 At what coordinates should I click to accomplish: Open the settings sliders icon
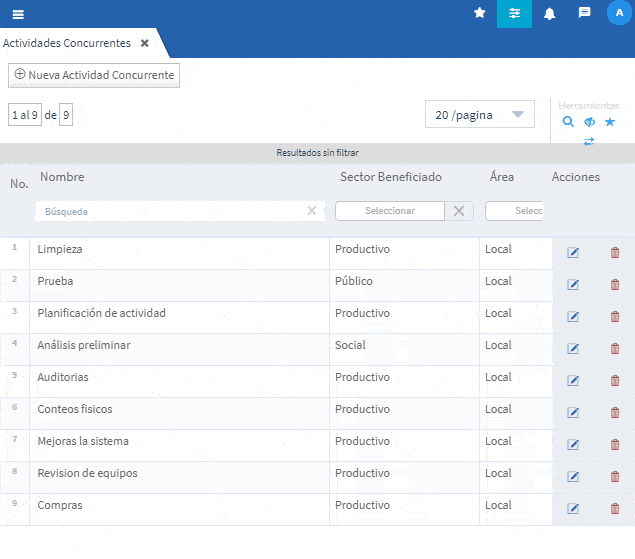tap(514, 13)
